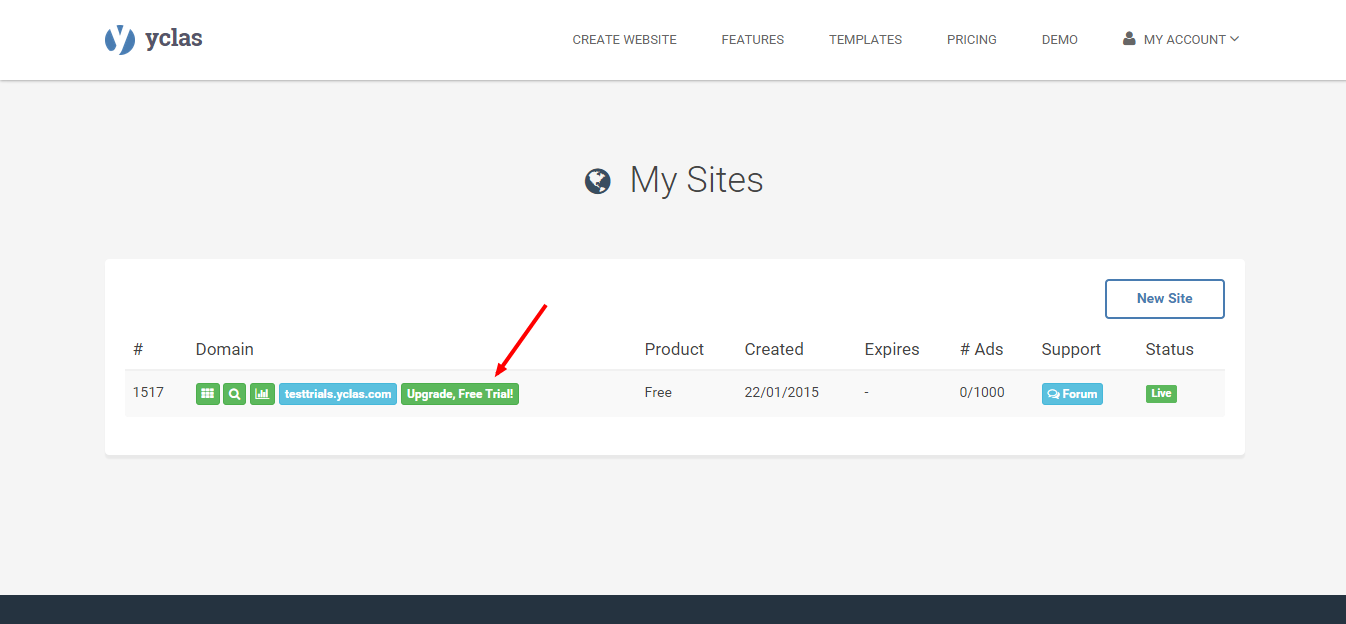
Task: Go to the Features page
Action: point(753,40)
